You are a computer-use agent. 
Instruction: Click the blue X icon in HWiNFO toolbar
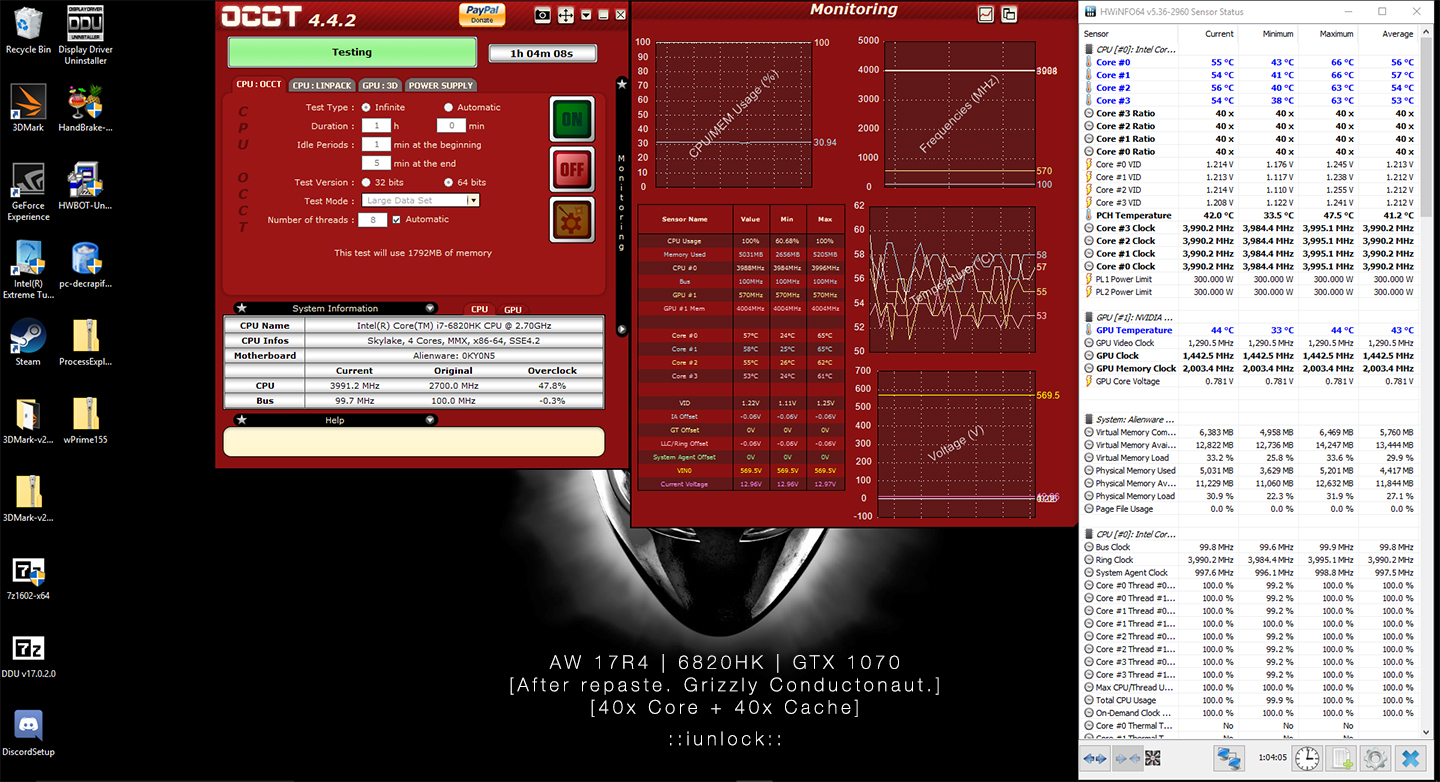(x=1411, y=758)
